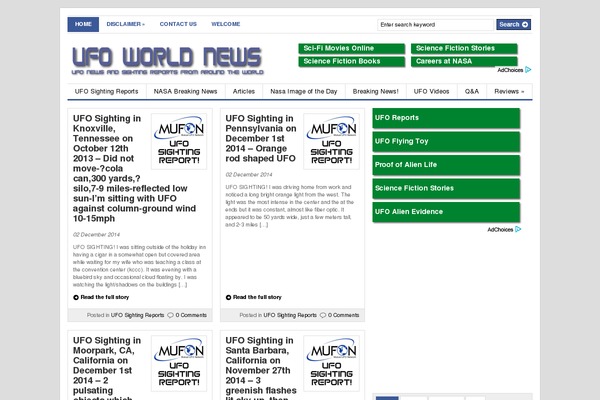
Task: Expand the Disclaimer menu dropdown
Action: (125, 23)
